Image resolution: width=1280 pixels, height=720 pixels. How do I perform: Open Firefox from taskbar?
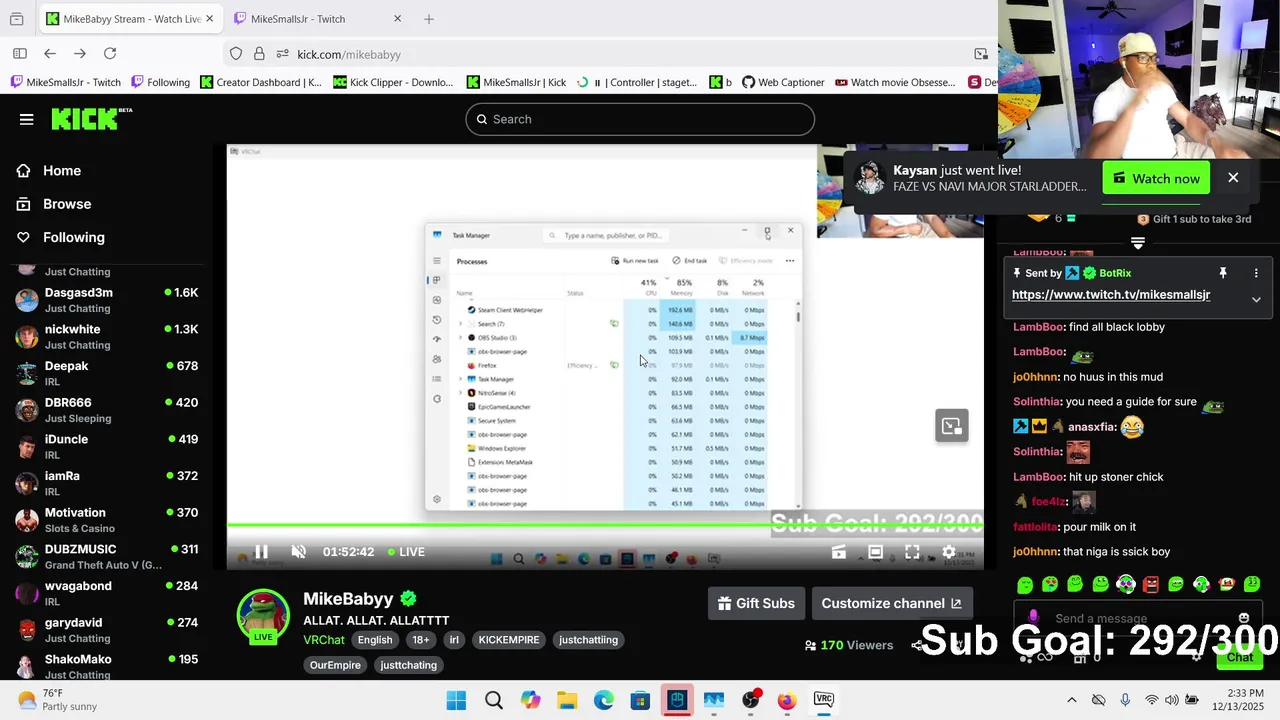[787, 700]
